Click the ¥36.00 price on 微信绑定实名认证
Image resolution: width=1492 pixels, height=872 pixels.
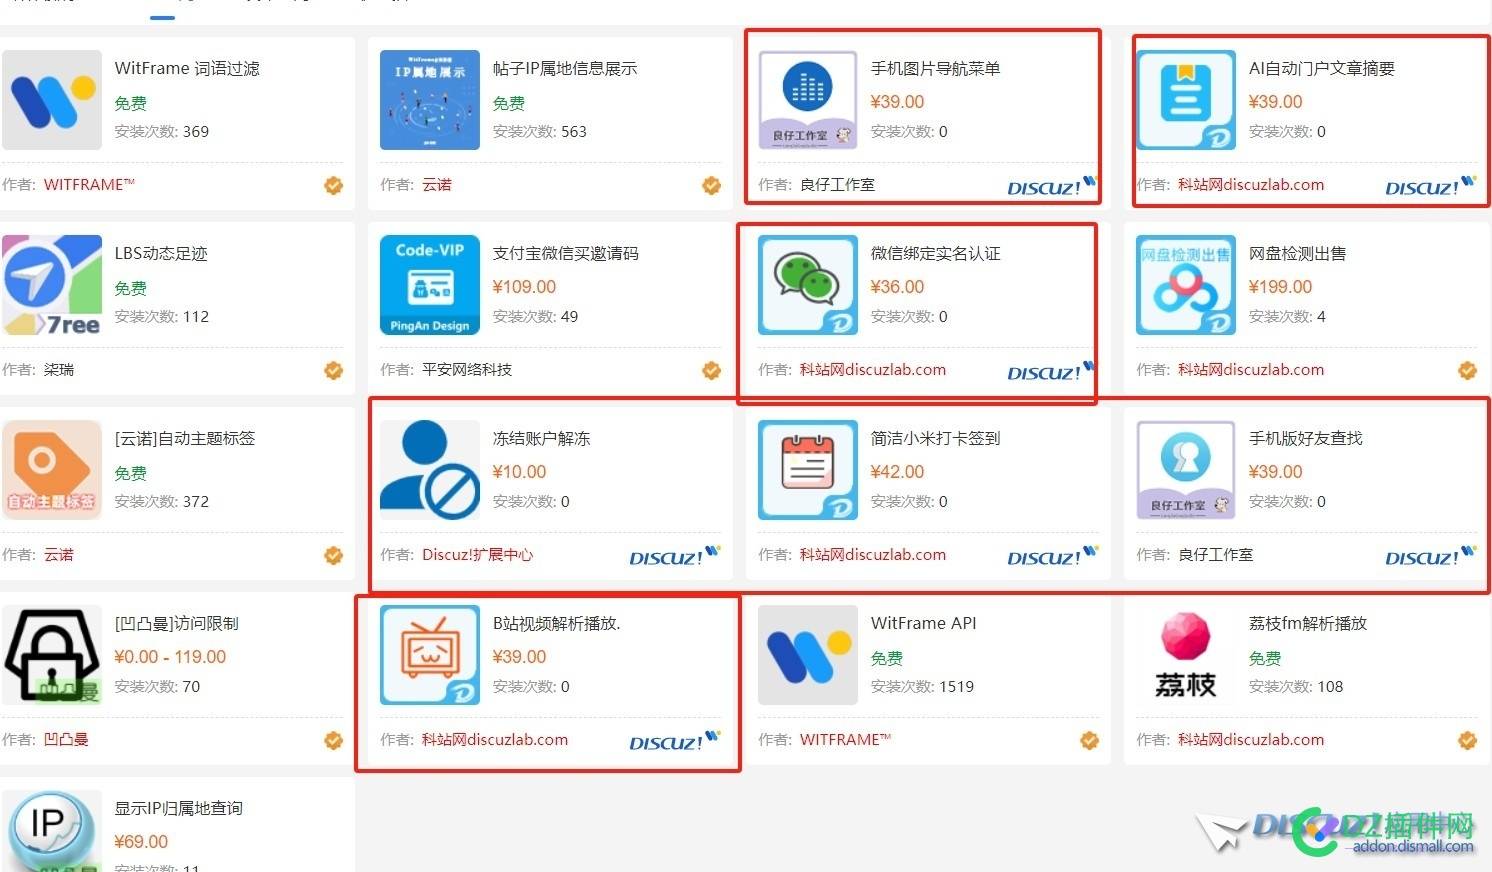[x=897, y=287]
